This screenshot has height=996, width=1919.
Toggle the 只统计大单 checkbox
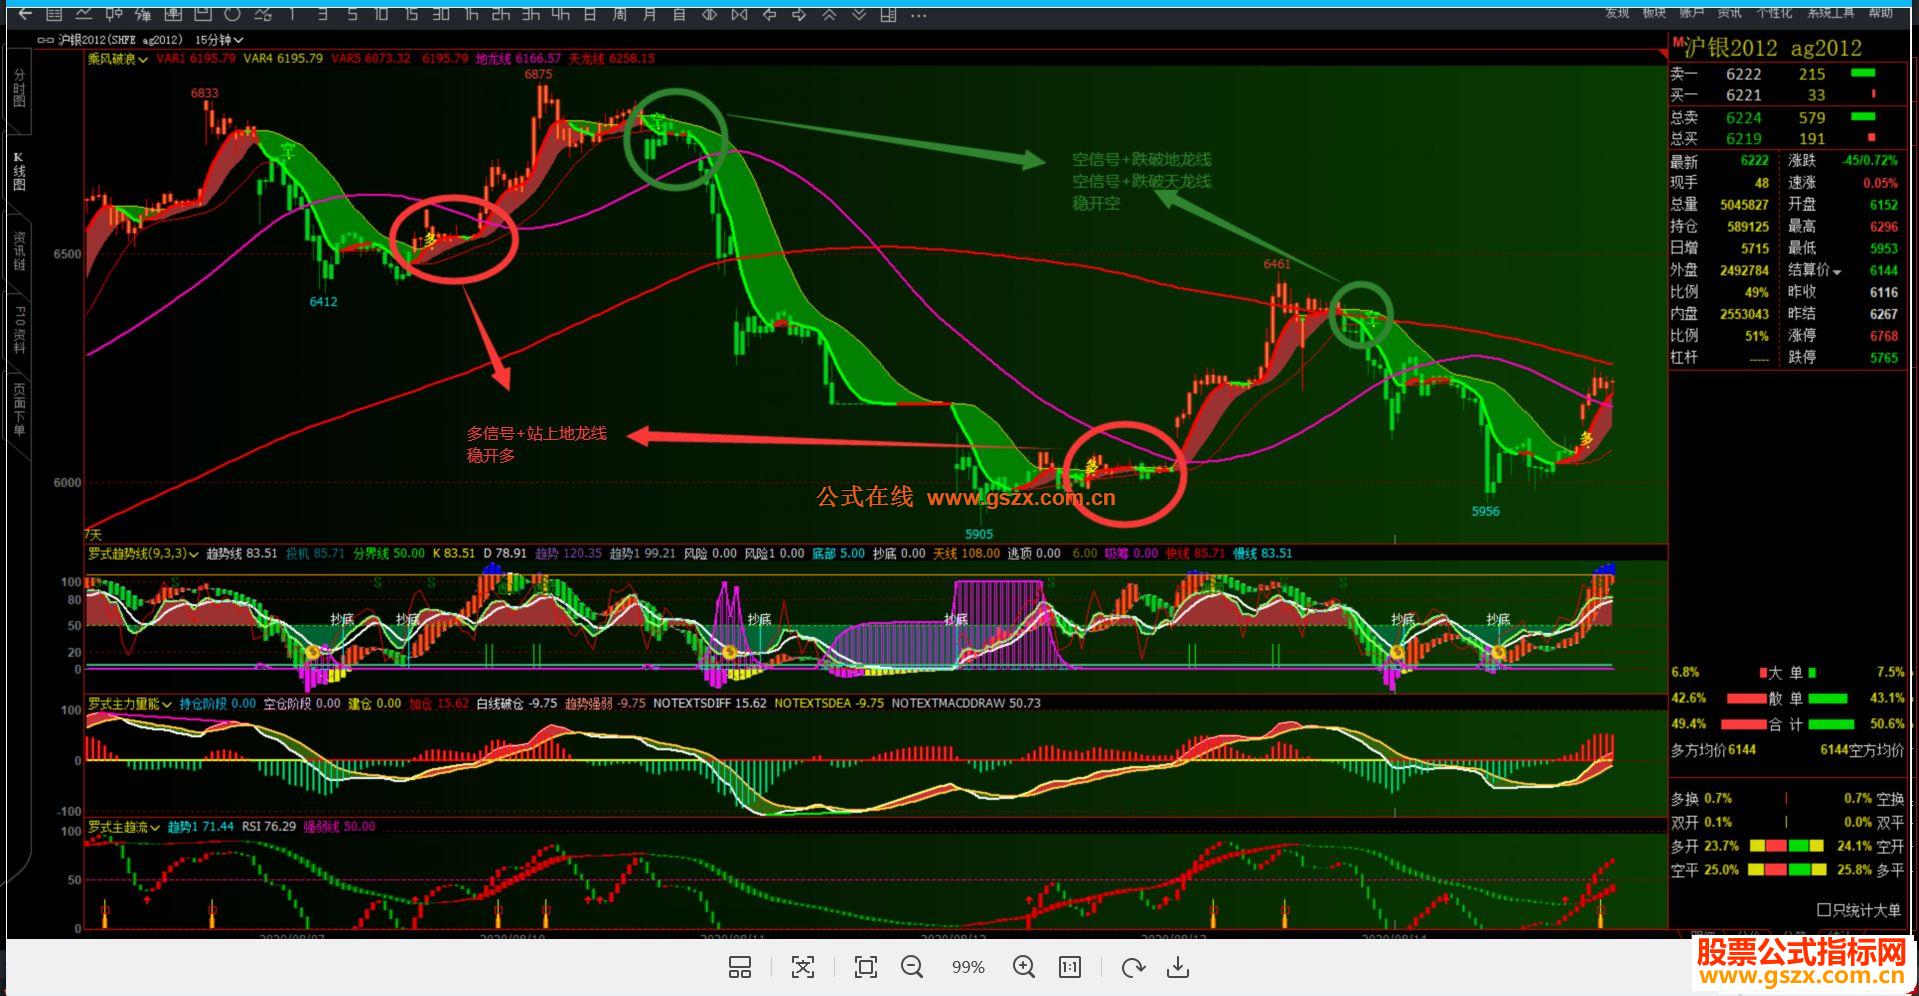pyautogui.click(x=1823, y=910)
